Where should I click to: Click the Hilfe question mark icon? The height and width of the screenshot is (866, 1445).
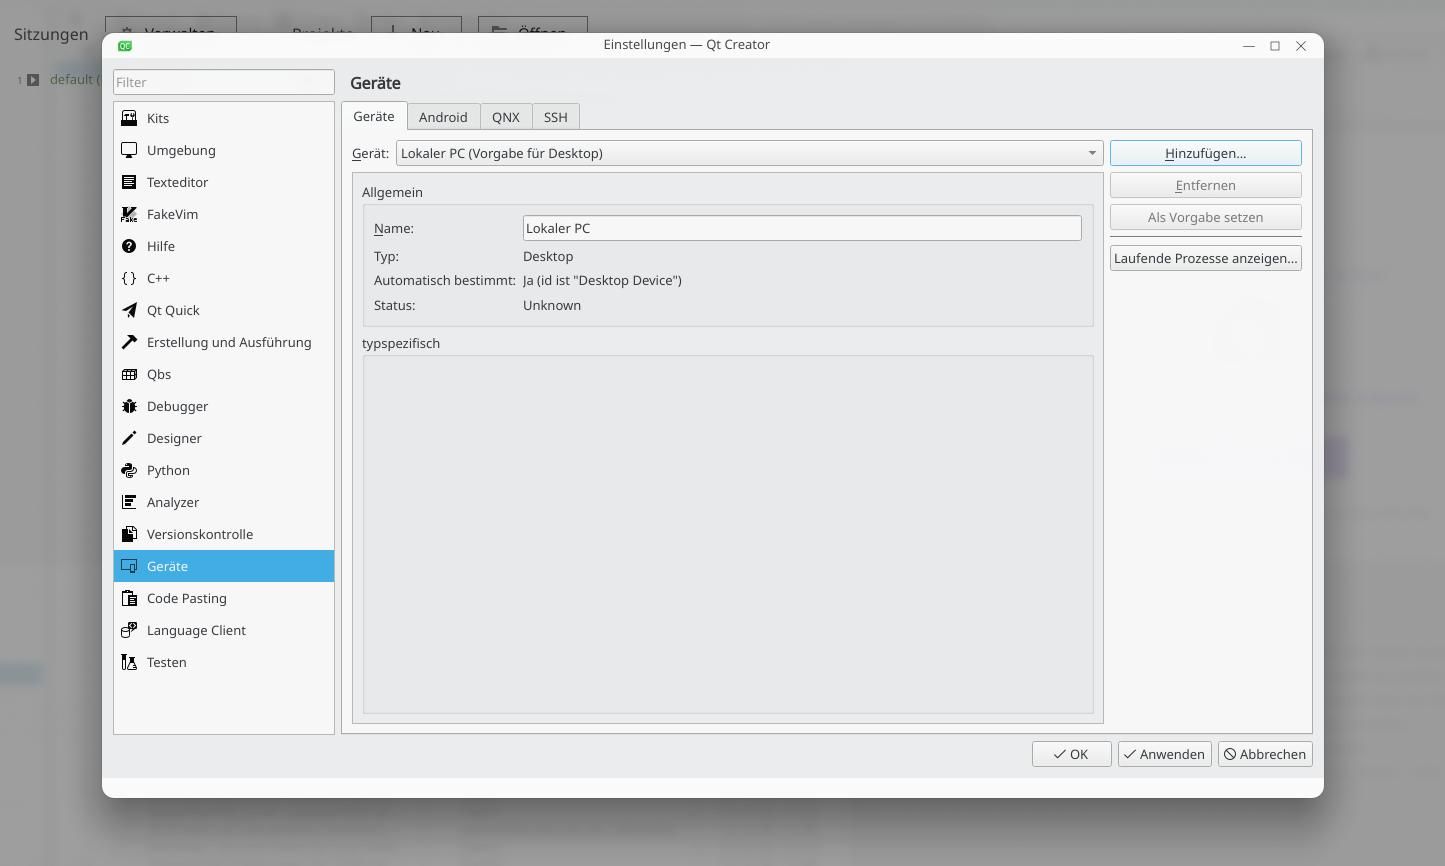tap(129, 246)
